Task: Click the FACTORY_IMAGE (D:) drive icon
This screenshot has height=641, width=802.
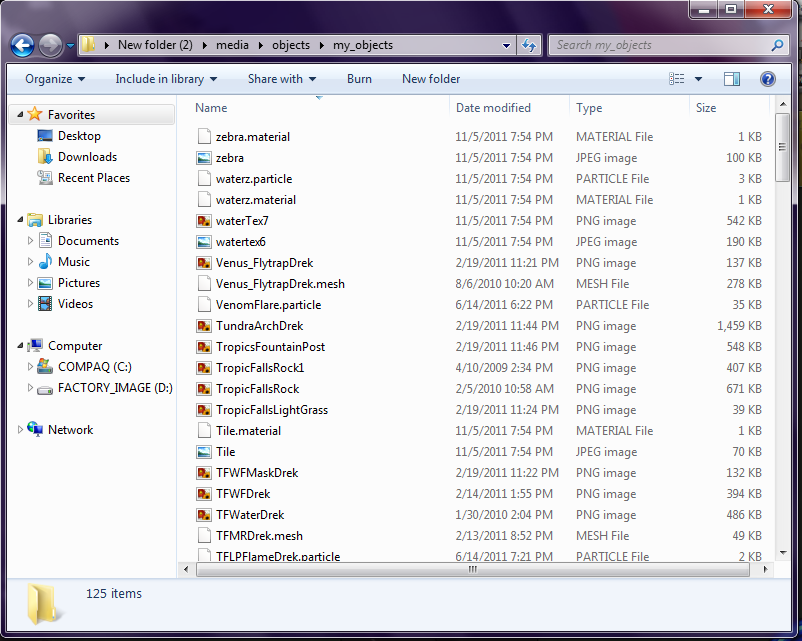Action: pos(45,390)
